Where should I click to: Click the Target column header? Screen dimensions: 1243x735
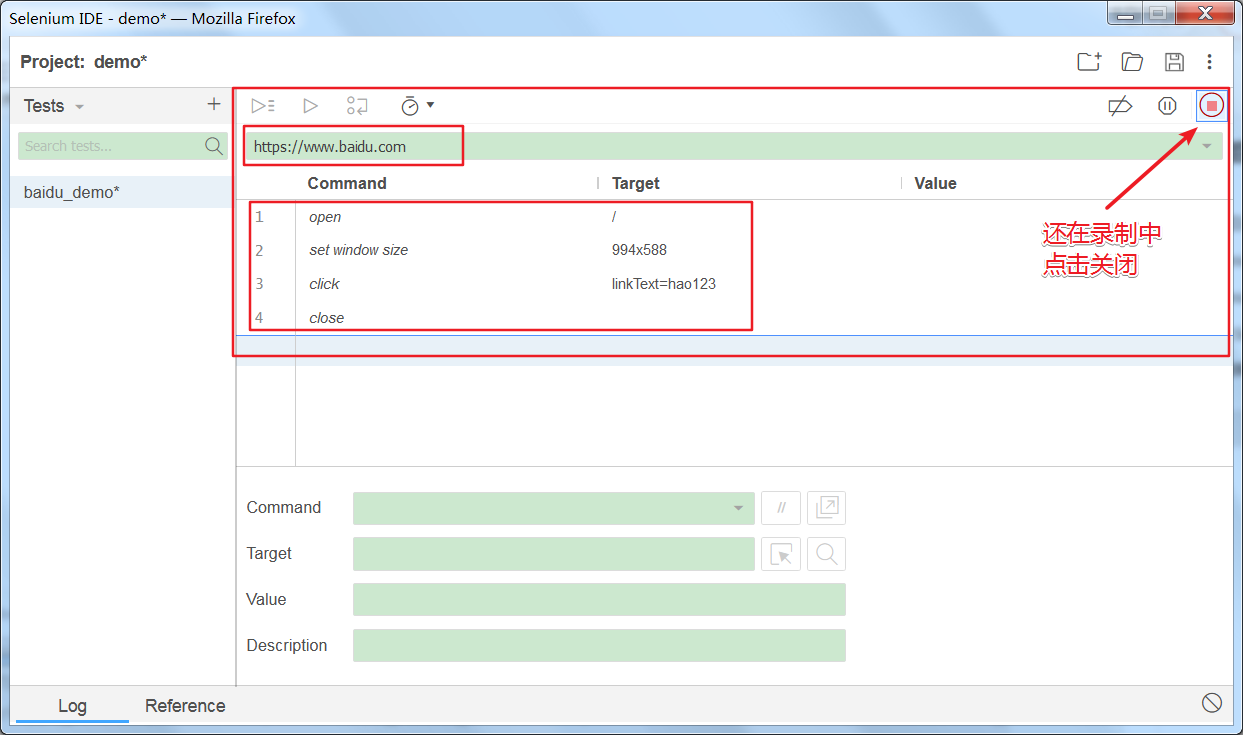tap(636, 183)
